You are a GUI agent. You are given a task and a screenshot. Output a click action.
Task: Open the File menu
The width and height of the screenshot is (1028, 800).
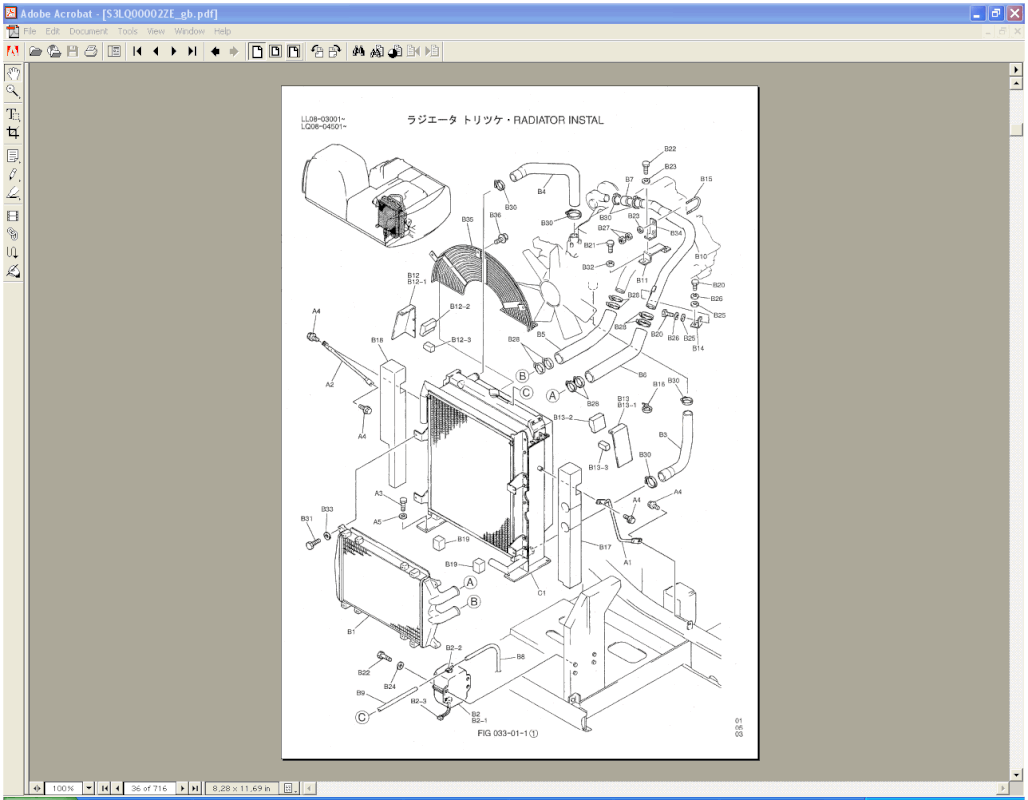click(x=30, y=31)
